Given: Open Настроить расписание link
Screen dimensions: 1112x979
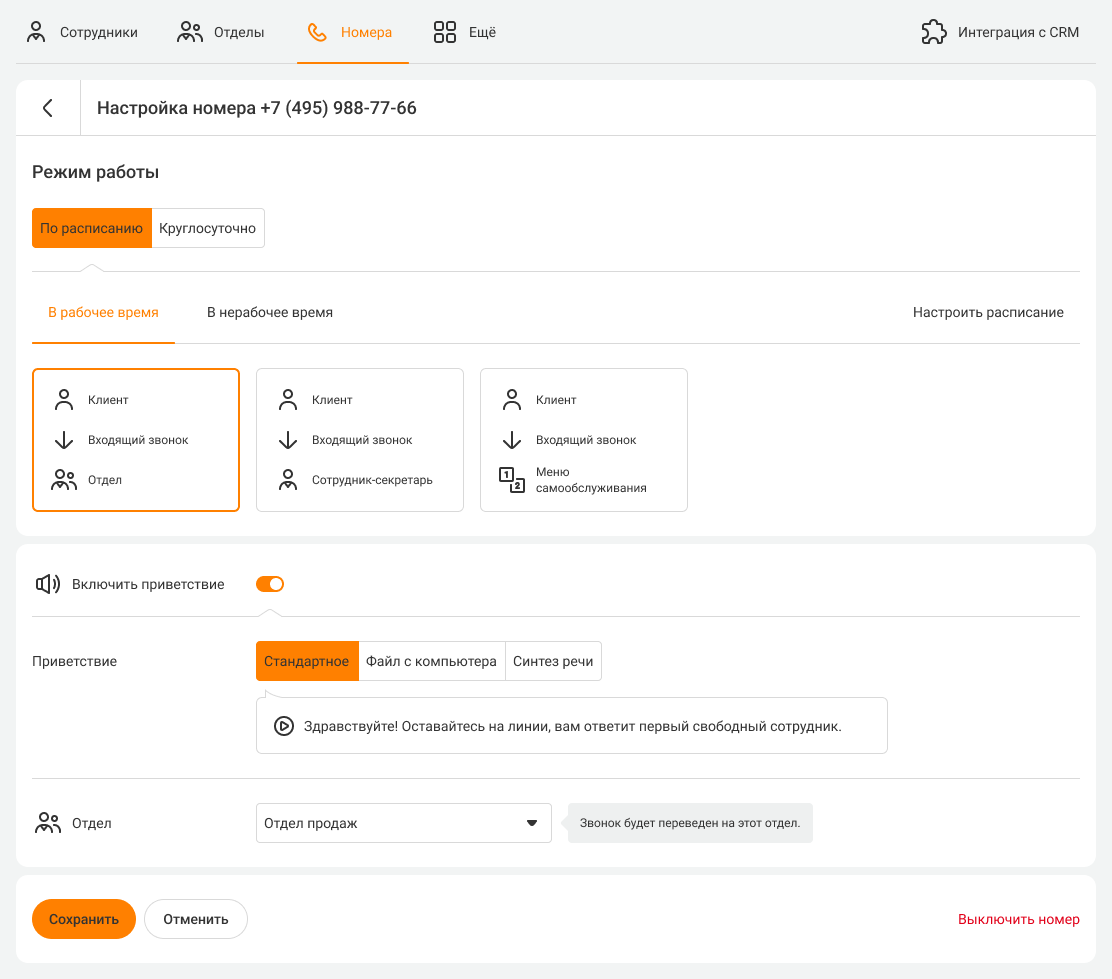Looking at the screenshot, I should 987,312.
